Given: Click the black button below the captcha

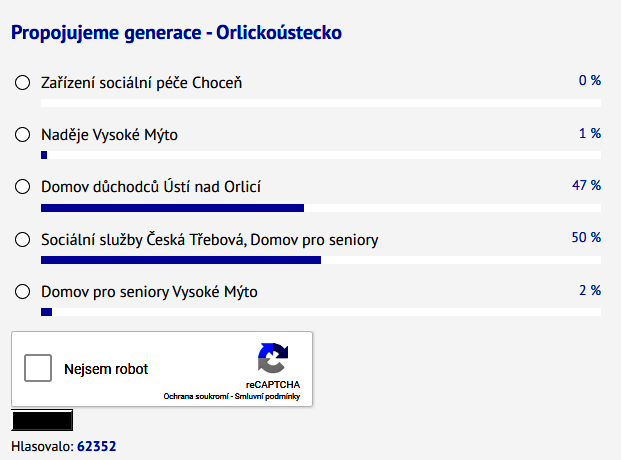Looking at the screenshot, I should click(x=42, y=420).
